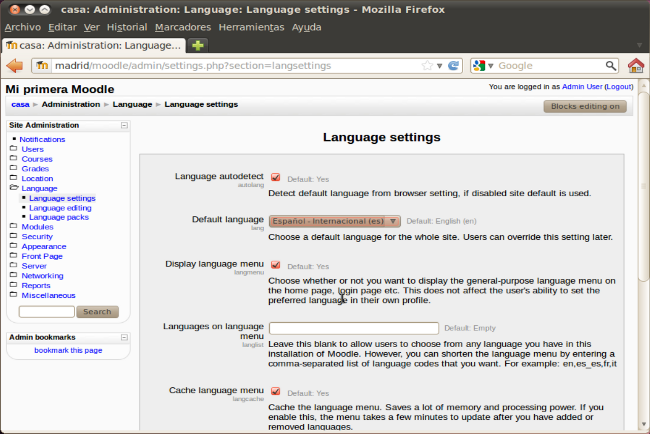This screenshot has width=650, height=434.
Task: Click the Blocks editing on button
Action: (x=585, y=106)
